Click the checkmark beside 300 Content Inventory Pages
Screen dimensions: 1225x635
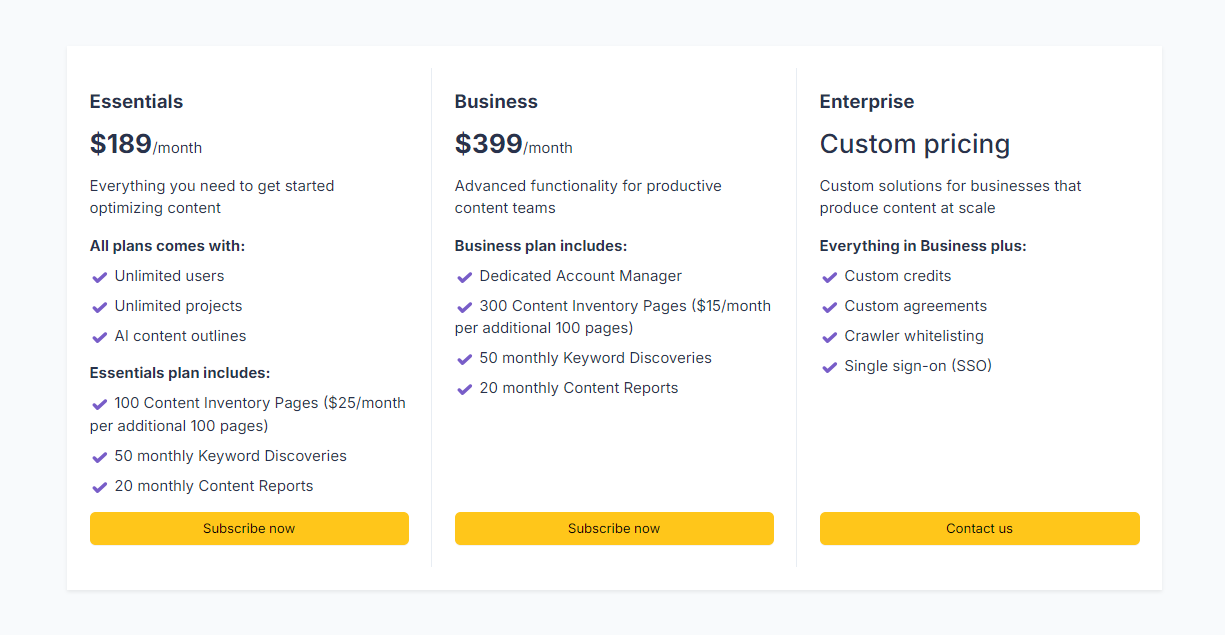[x=464, y=307]
